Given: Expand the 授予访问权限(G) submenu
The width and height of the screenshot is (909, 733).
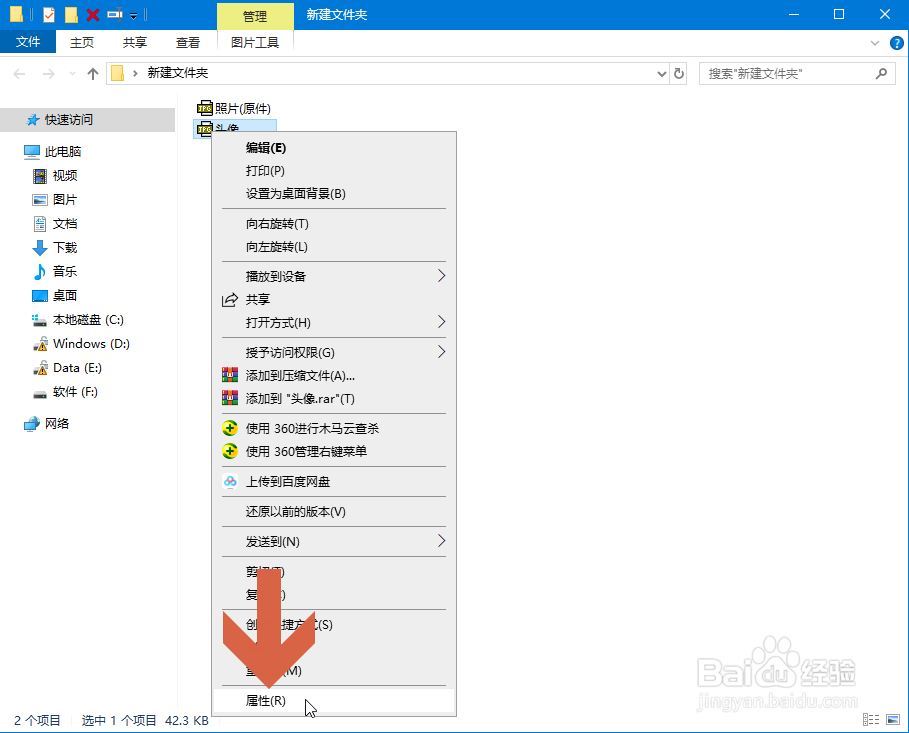Looking at the screenshot, I should pyautogui.click(x=334, y=353).
